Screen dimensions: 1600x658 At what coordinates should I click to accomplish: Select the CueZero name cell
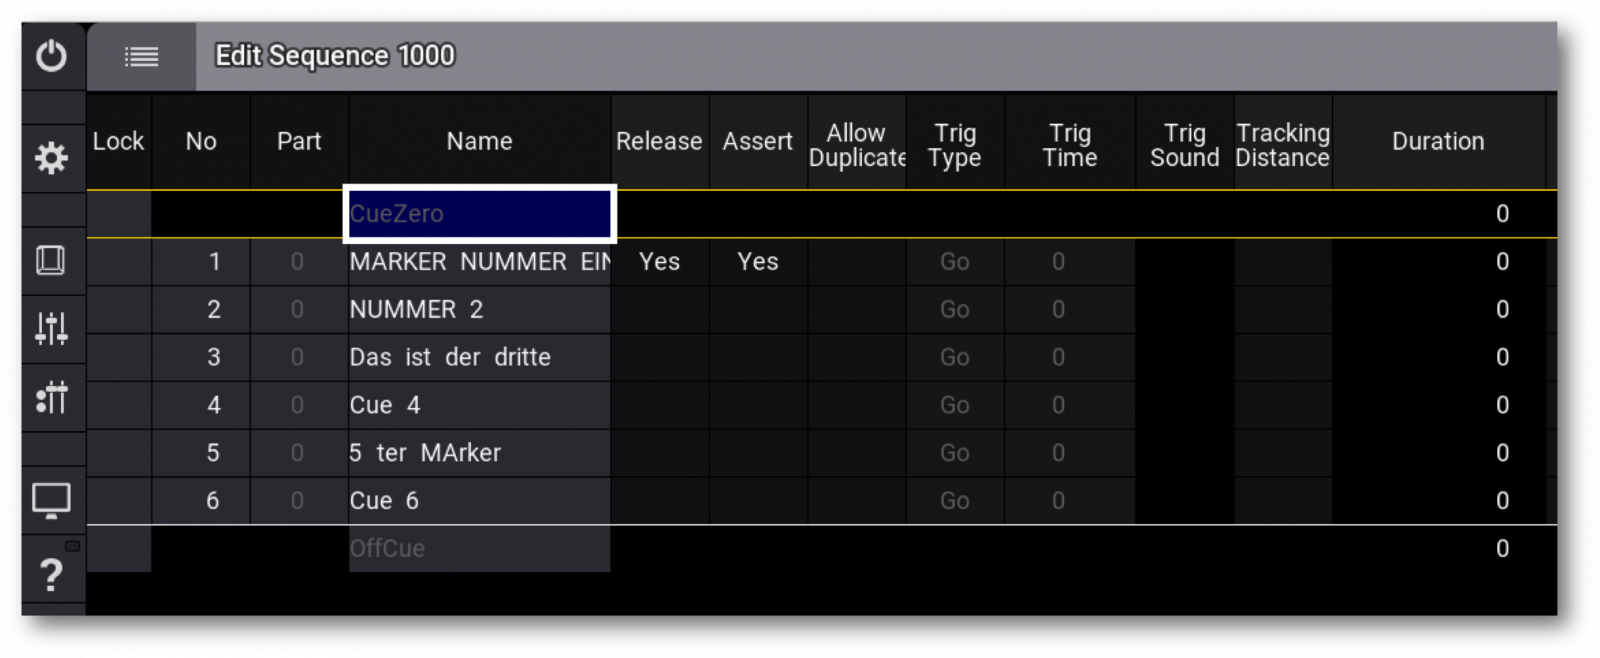tap(479, 214)
